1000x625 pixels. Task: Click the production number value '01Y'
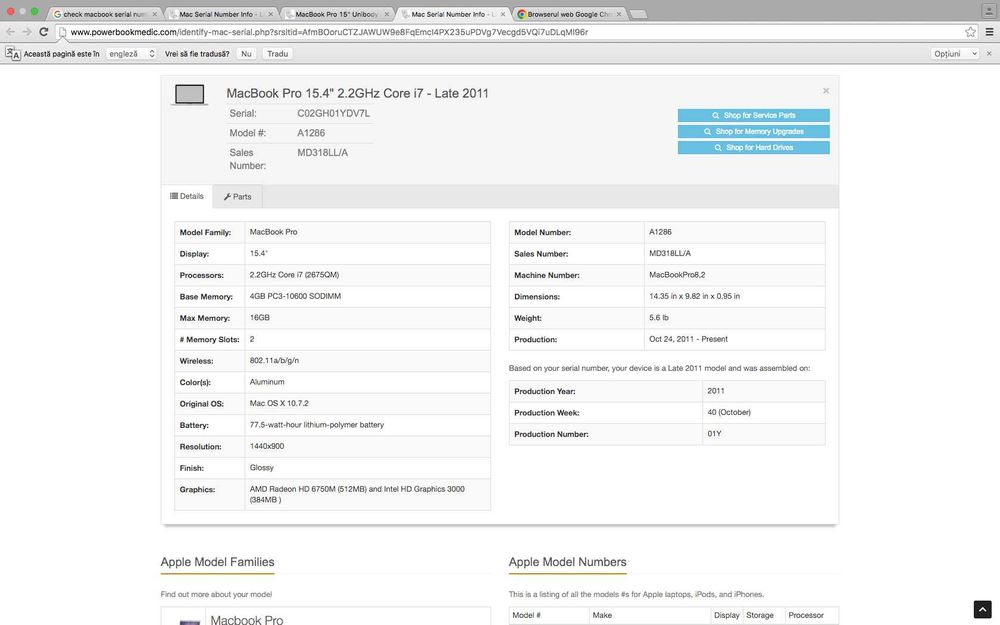click(x=714, y=434)
